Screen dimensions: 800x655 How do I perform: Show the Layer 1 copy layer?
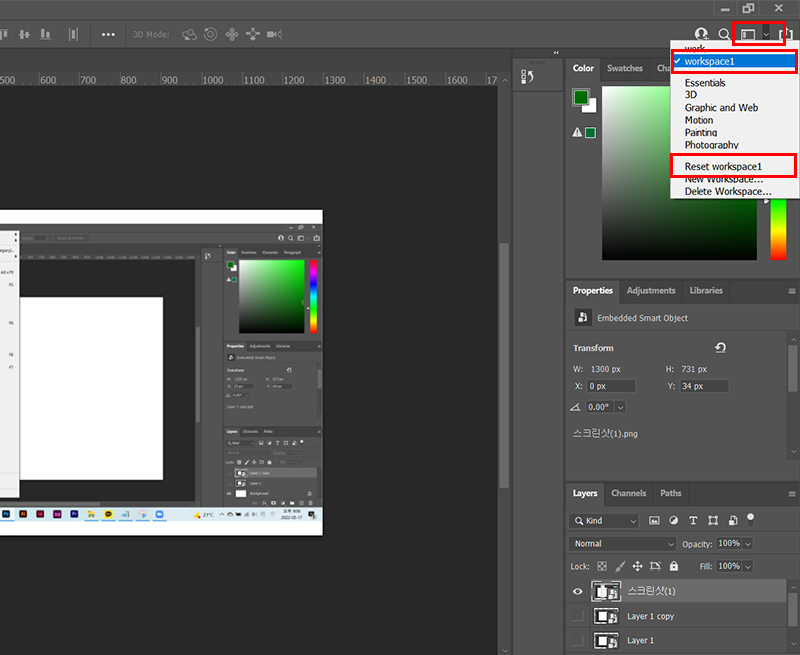click(578, 616)
